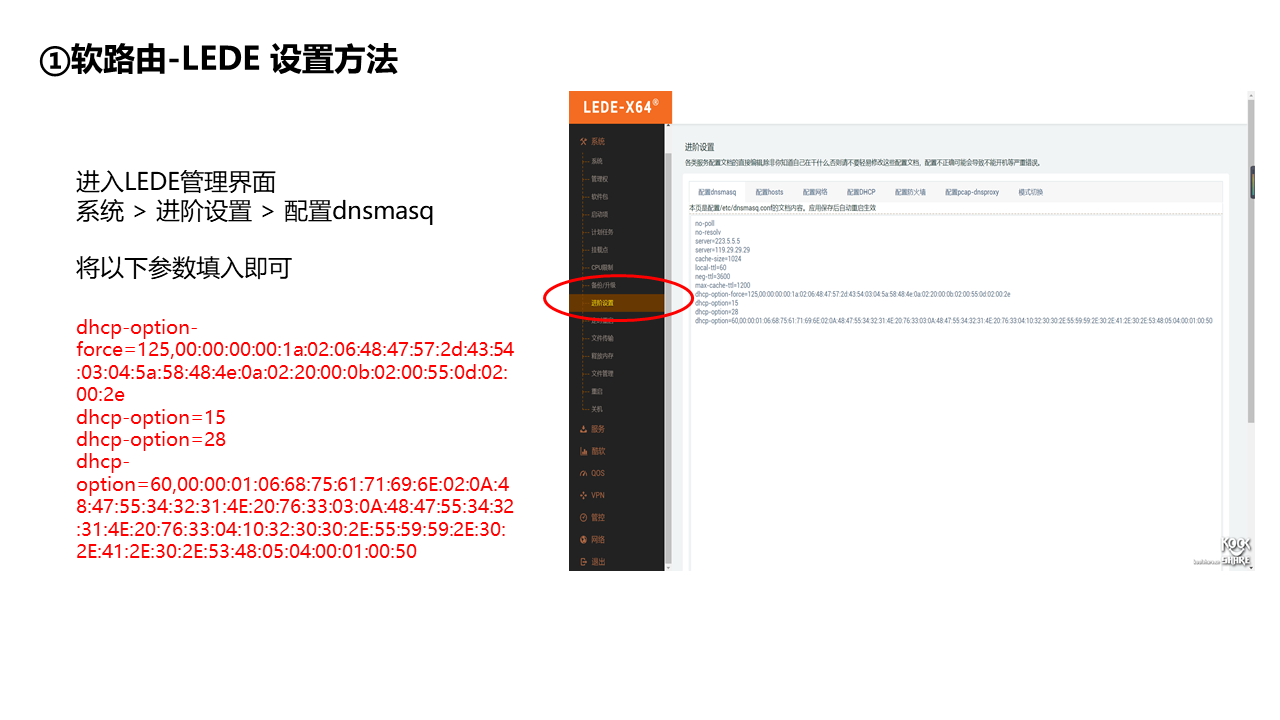Switch to the 模式切换 tab
Screen dimensions: 1280x720
pos(1030,192)
